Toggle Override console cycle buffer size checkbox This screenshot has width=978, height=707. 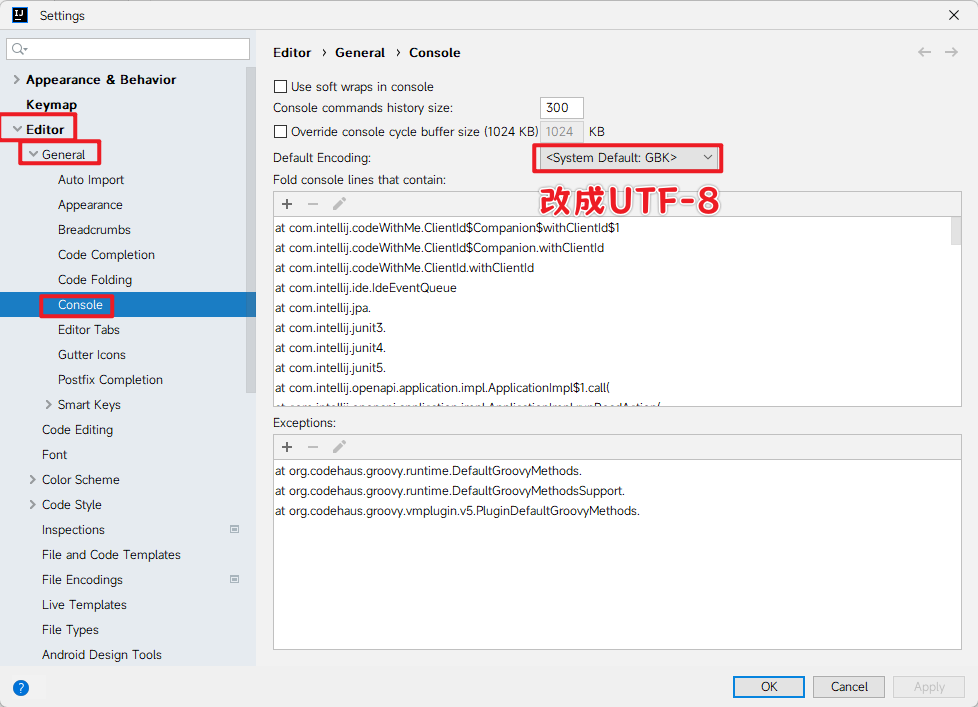[x=281, y=132]
